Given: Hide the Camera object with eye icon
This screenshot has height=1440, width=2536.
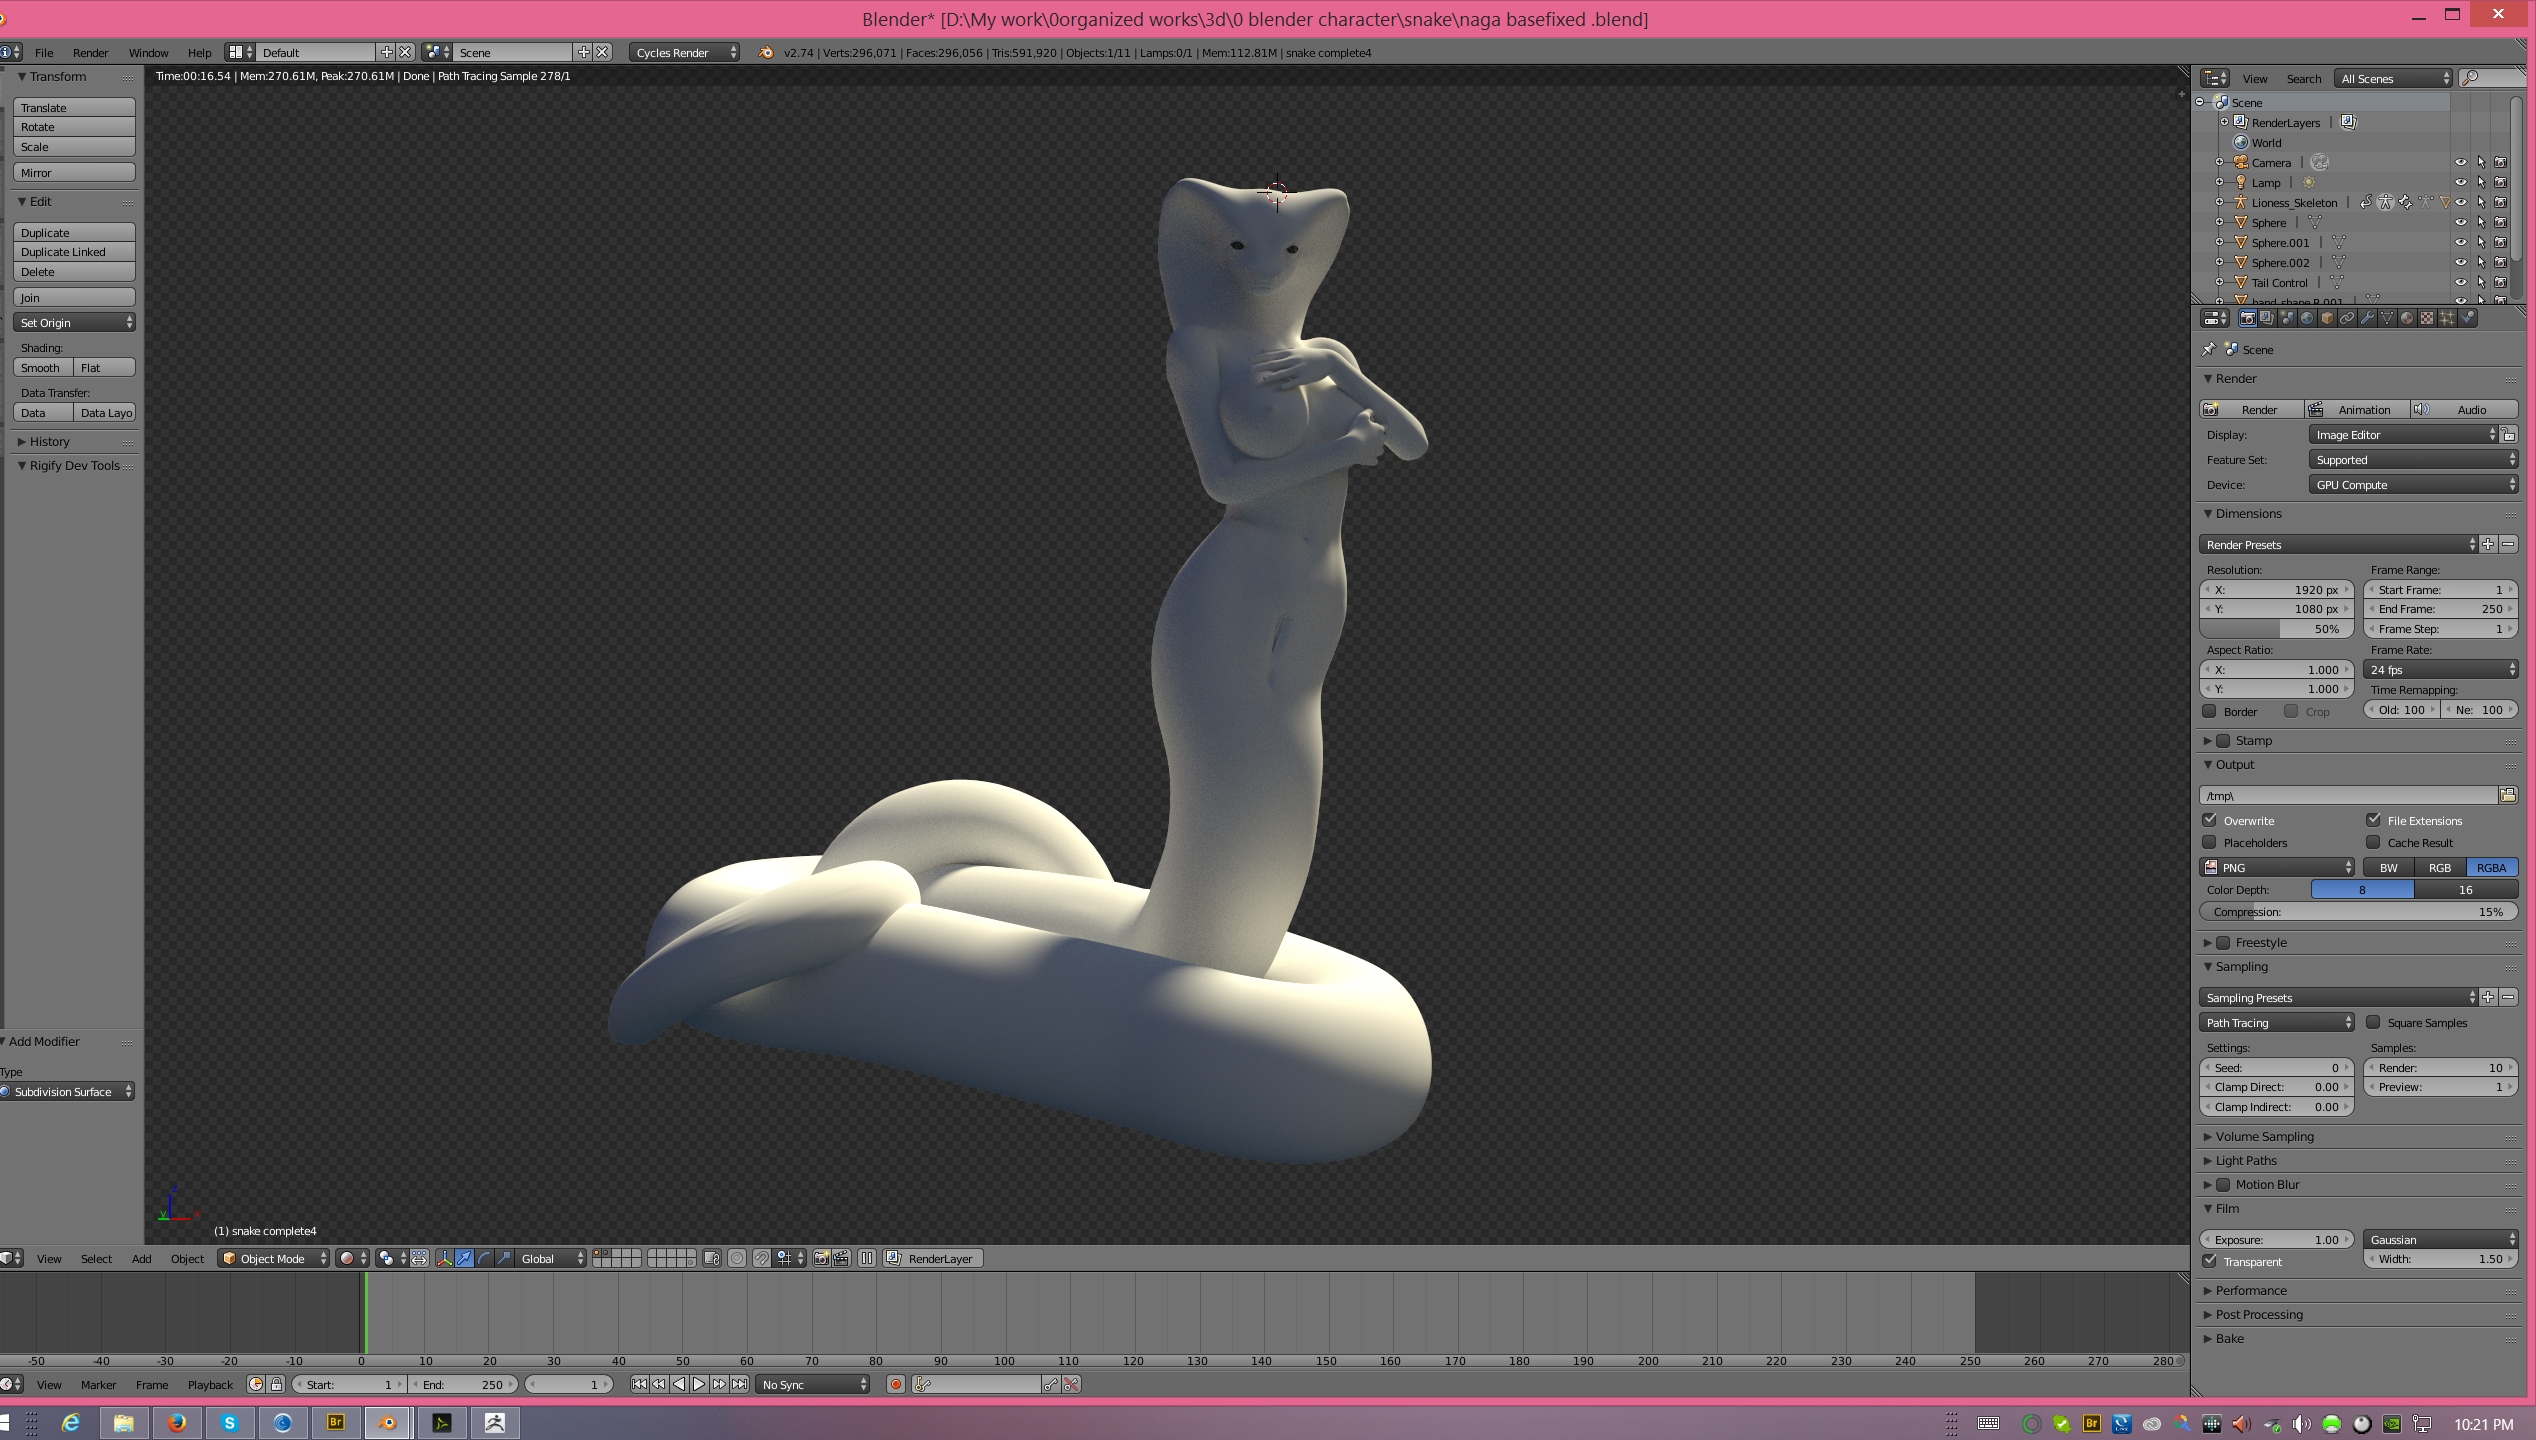Looking at the screenshot, I should (x=2460, y=162).
